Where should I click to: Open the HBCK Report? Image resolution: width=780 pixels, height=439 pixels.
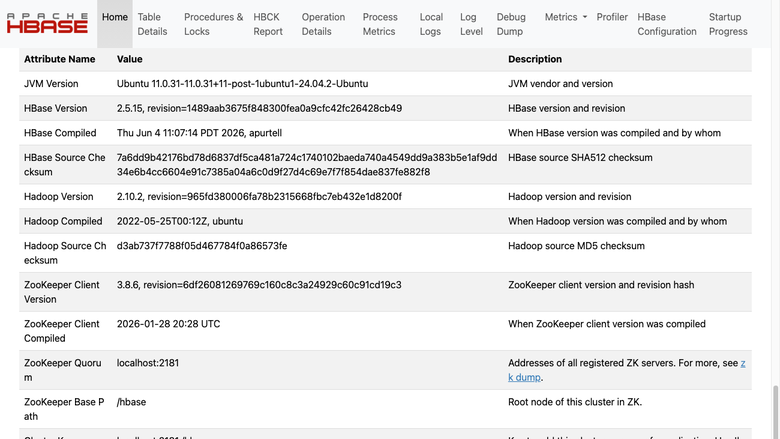tap(268, 24)
